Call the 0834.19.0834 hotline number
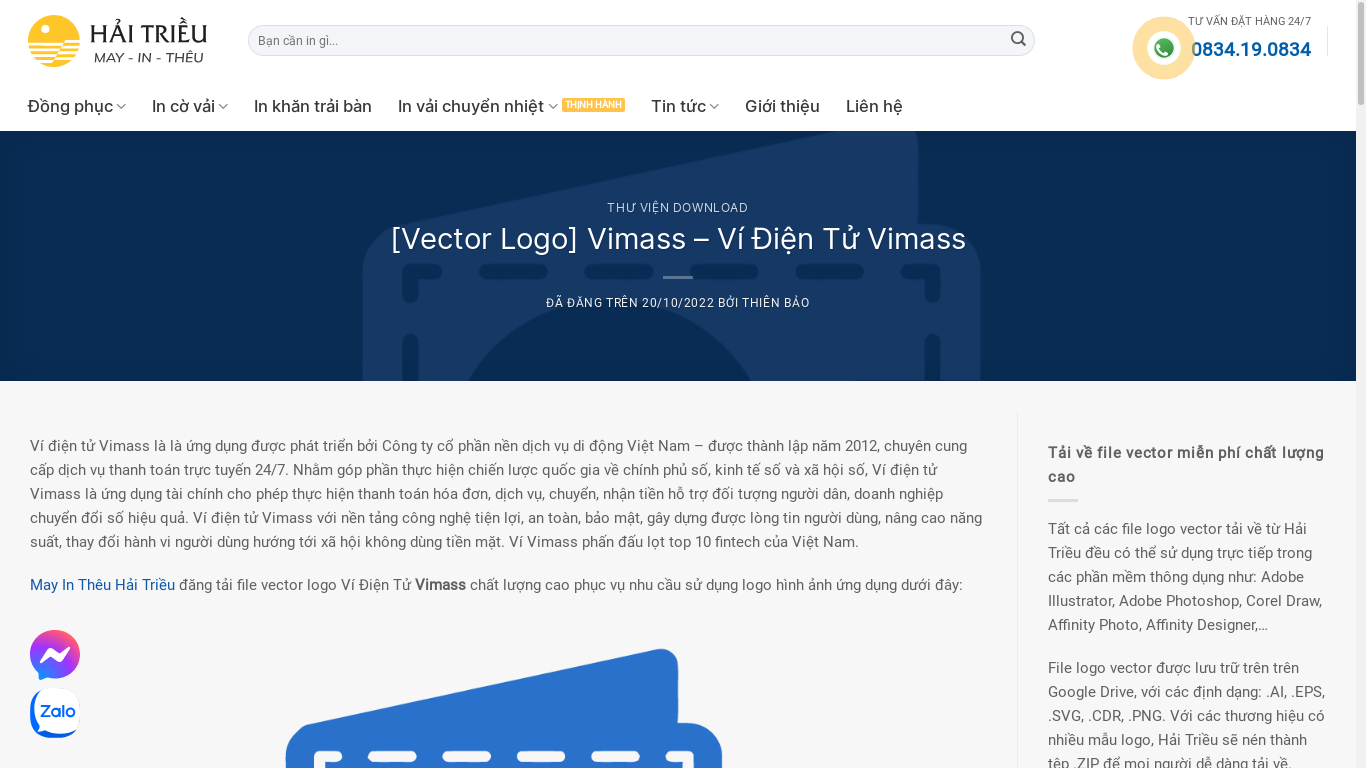The image size is (1366, 768). click(1251, 49)
